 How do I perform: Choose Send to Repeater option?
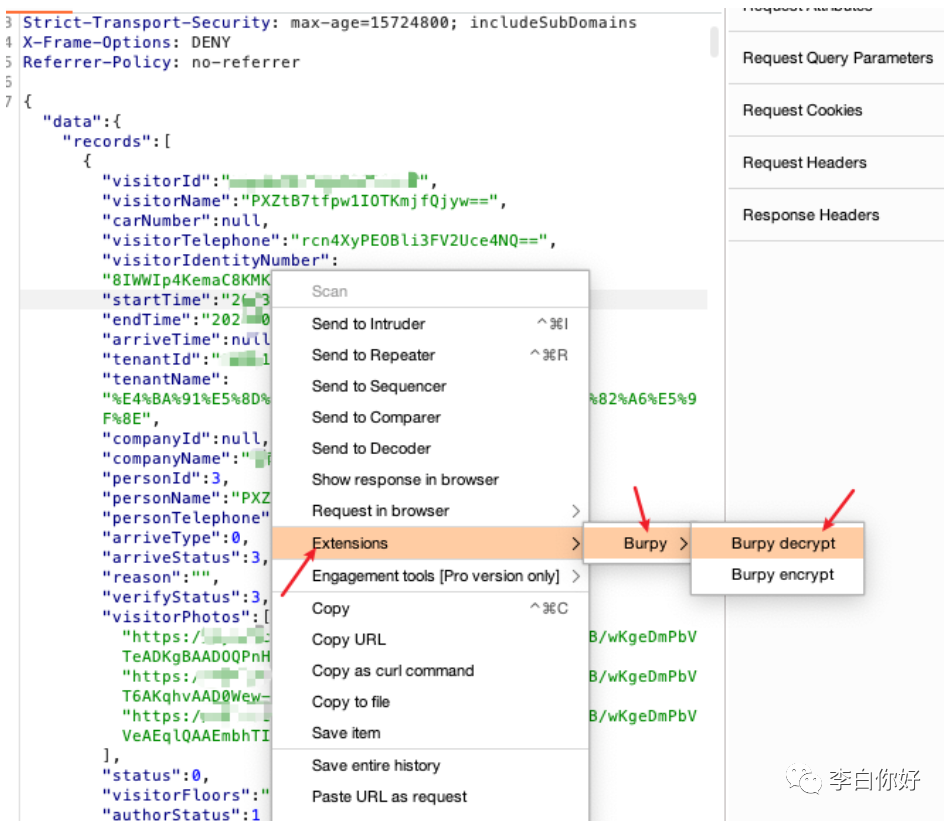pos(430,355)
